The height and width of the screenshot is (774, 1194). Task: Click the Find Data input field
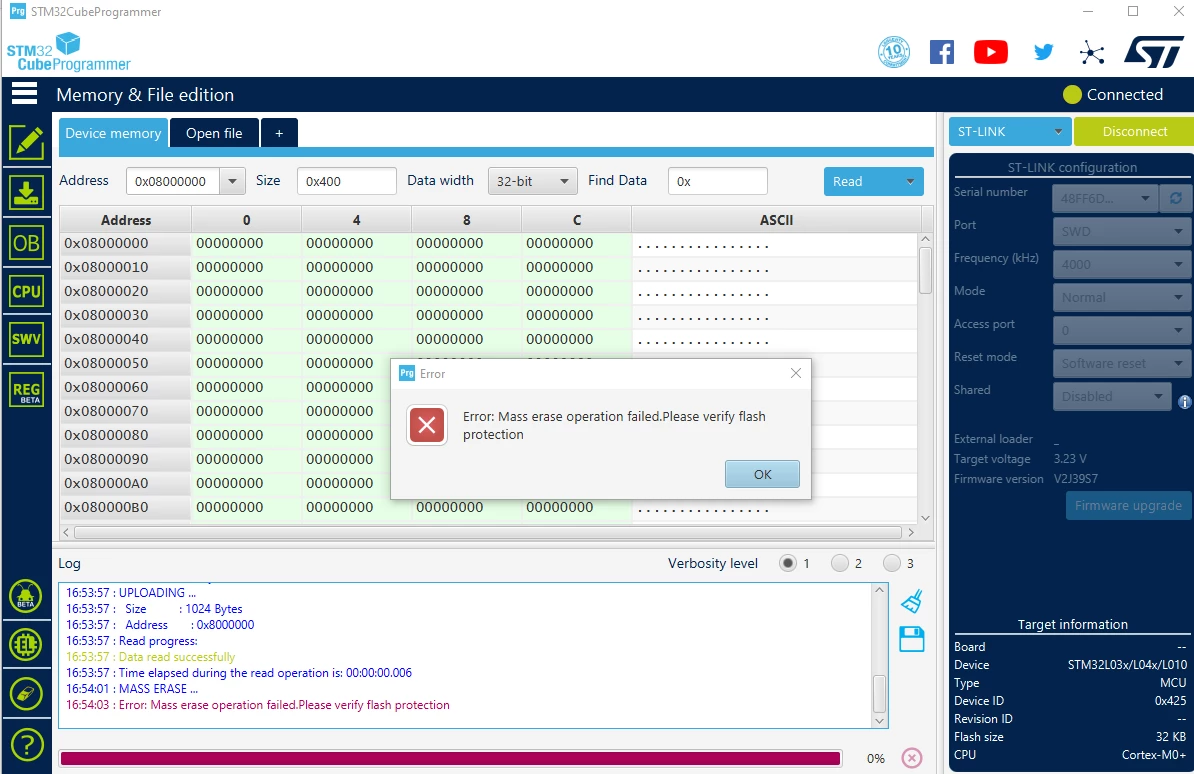tap(717, 181)
